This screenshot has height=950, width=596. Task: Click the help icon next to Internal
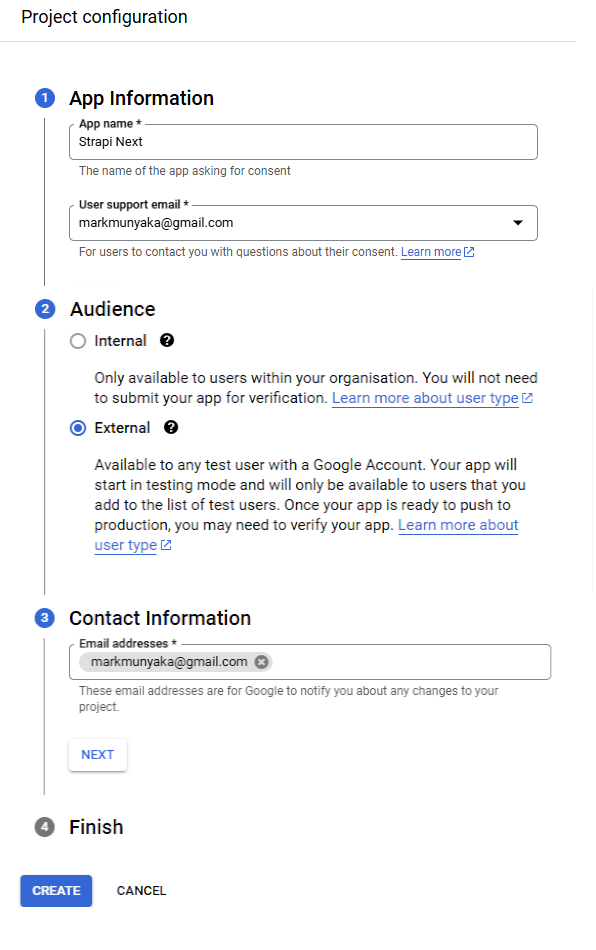click(x=167, y=340)
